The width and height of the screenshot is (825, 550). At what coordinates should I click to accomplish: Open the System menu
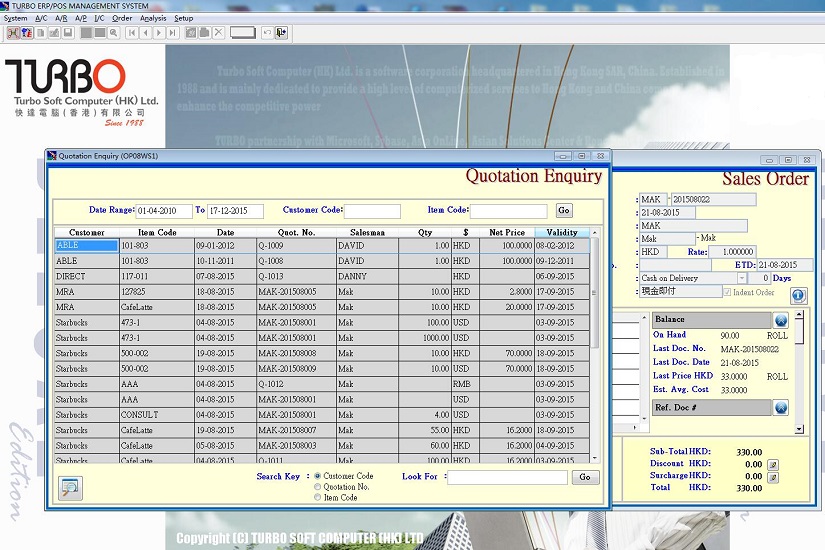click(x=15, y=18)
